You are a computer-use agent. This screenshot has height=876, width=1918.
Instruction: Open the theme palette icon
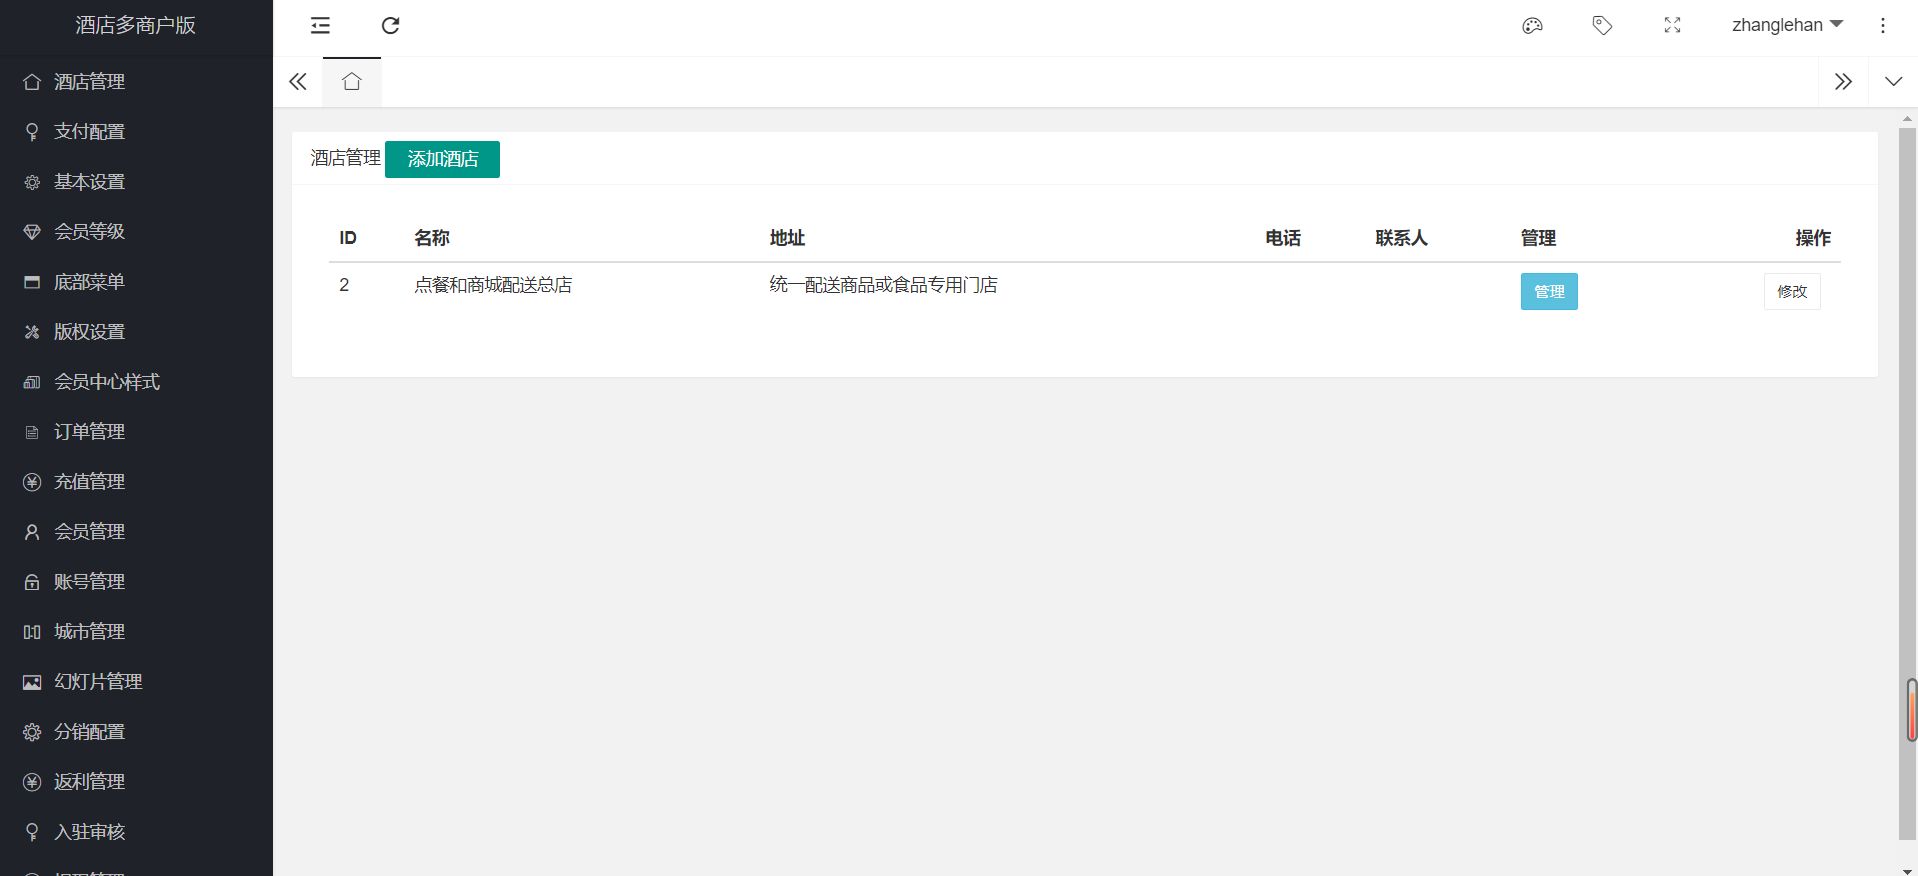coord(1532,26)
